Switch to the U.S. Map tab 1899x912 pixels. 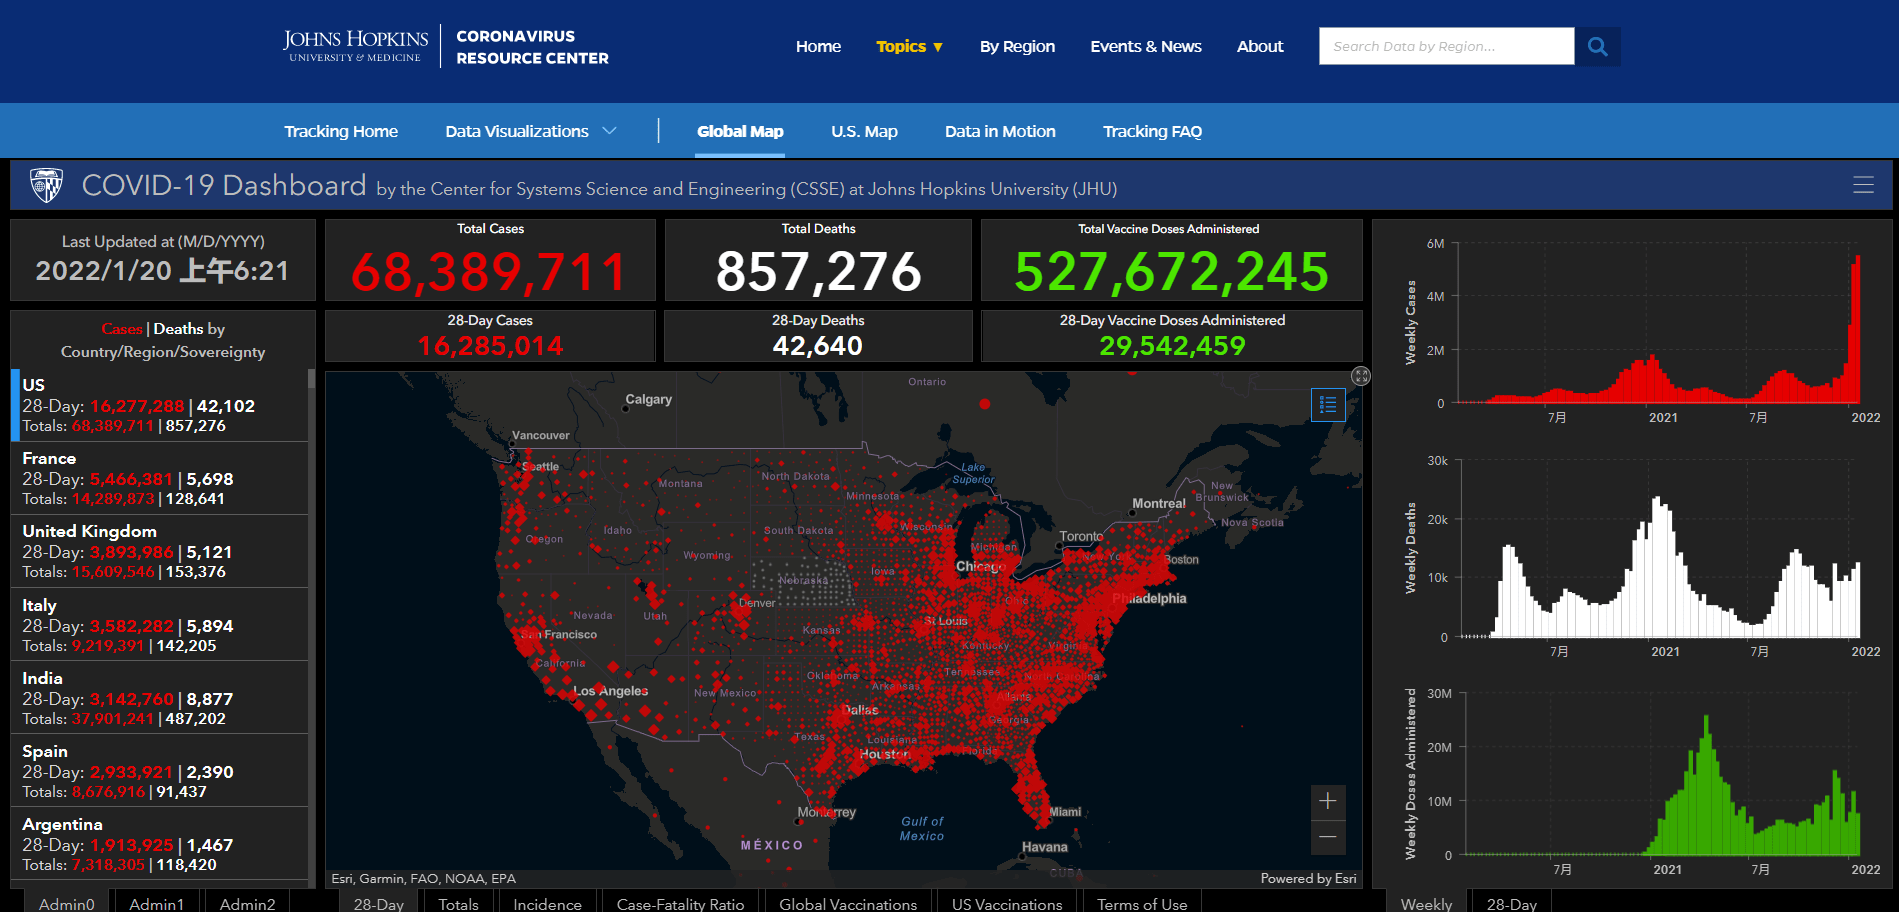(x=864, y=131)
